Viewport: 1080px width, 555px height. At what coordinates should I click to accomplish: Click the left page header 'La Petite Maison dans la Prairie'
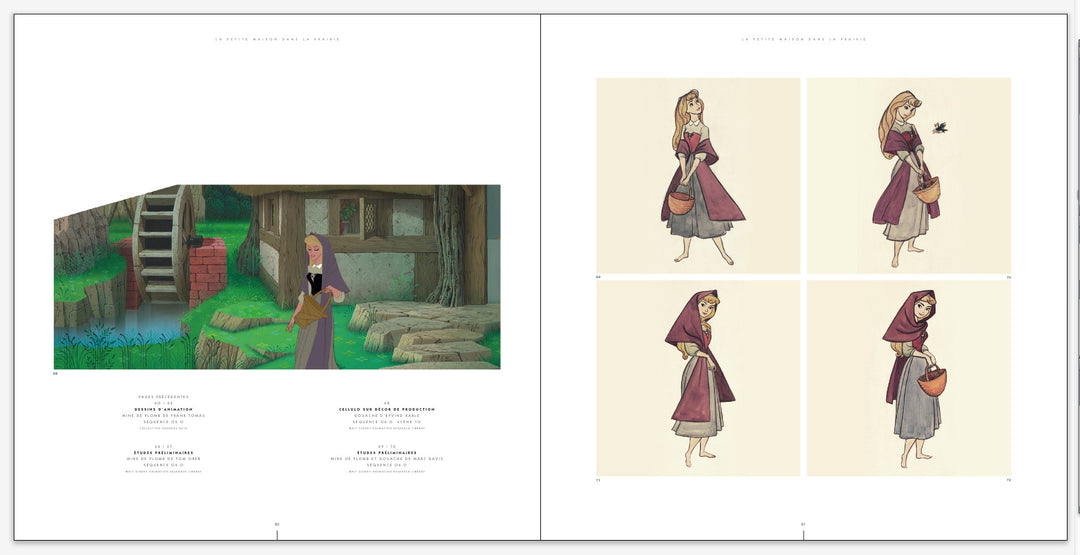(278, 39)
